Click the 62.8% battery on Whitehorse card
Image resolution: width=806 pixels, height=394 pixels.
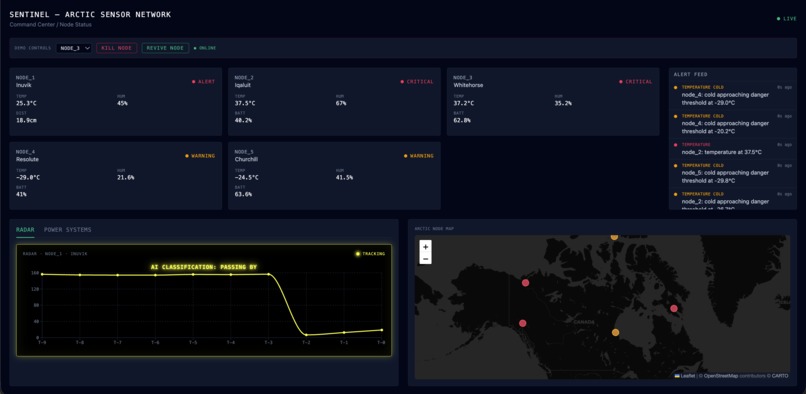point(462,120)
